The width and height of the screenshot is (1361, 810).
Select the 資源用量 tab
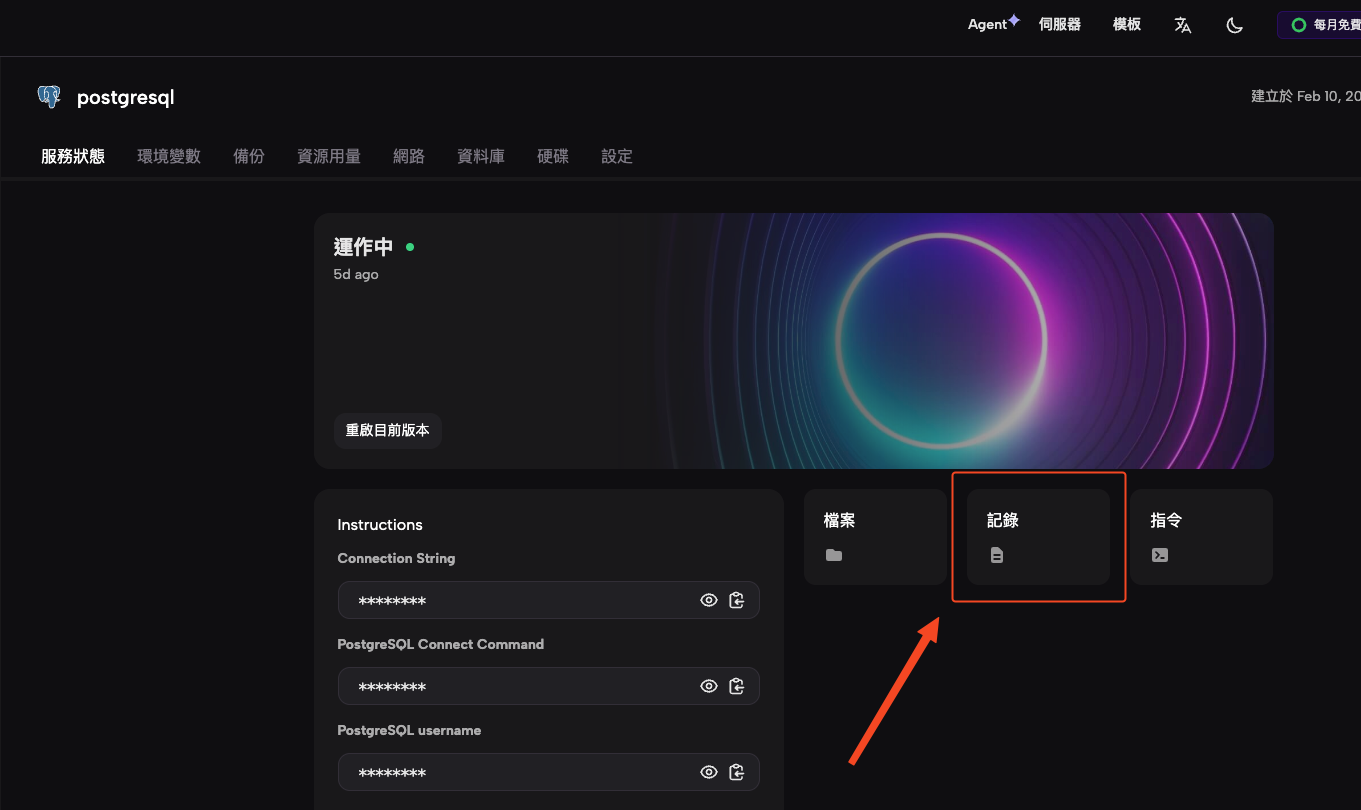pyautogui.click(x=329, y=156)
